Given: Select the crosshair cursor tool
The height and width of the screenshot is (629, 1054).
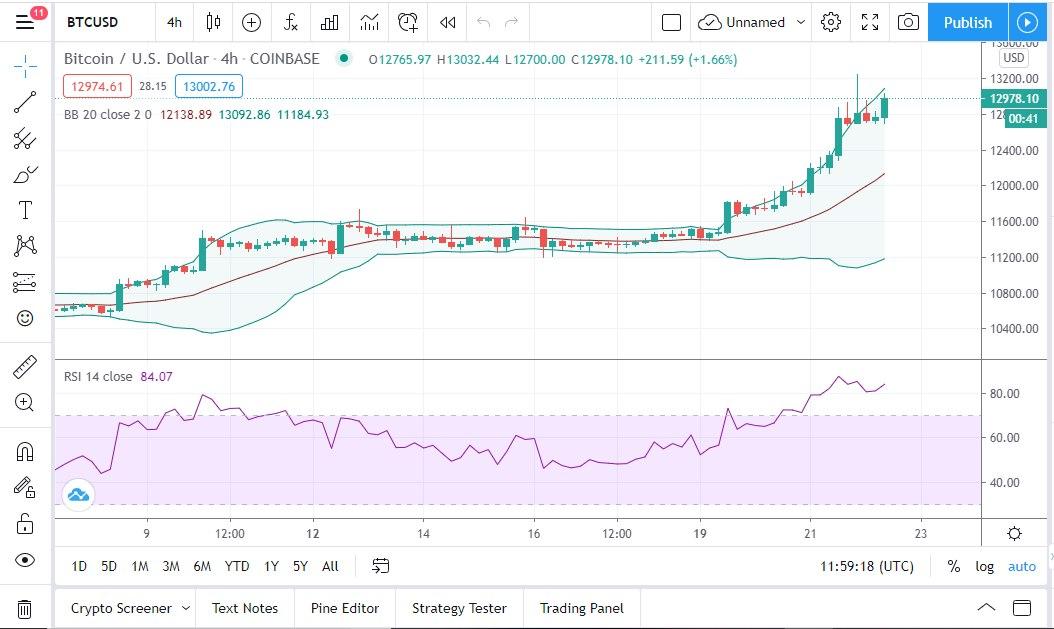Looking at the screenshot, I should coord(25,66).
